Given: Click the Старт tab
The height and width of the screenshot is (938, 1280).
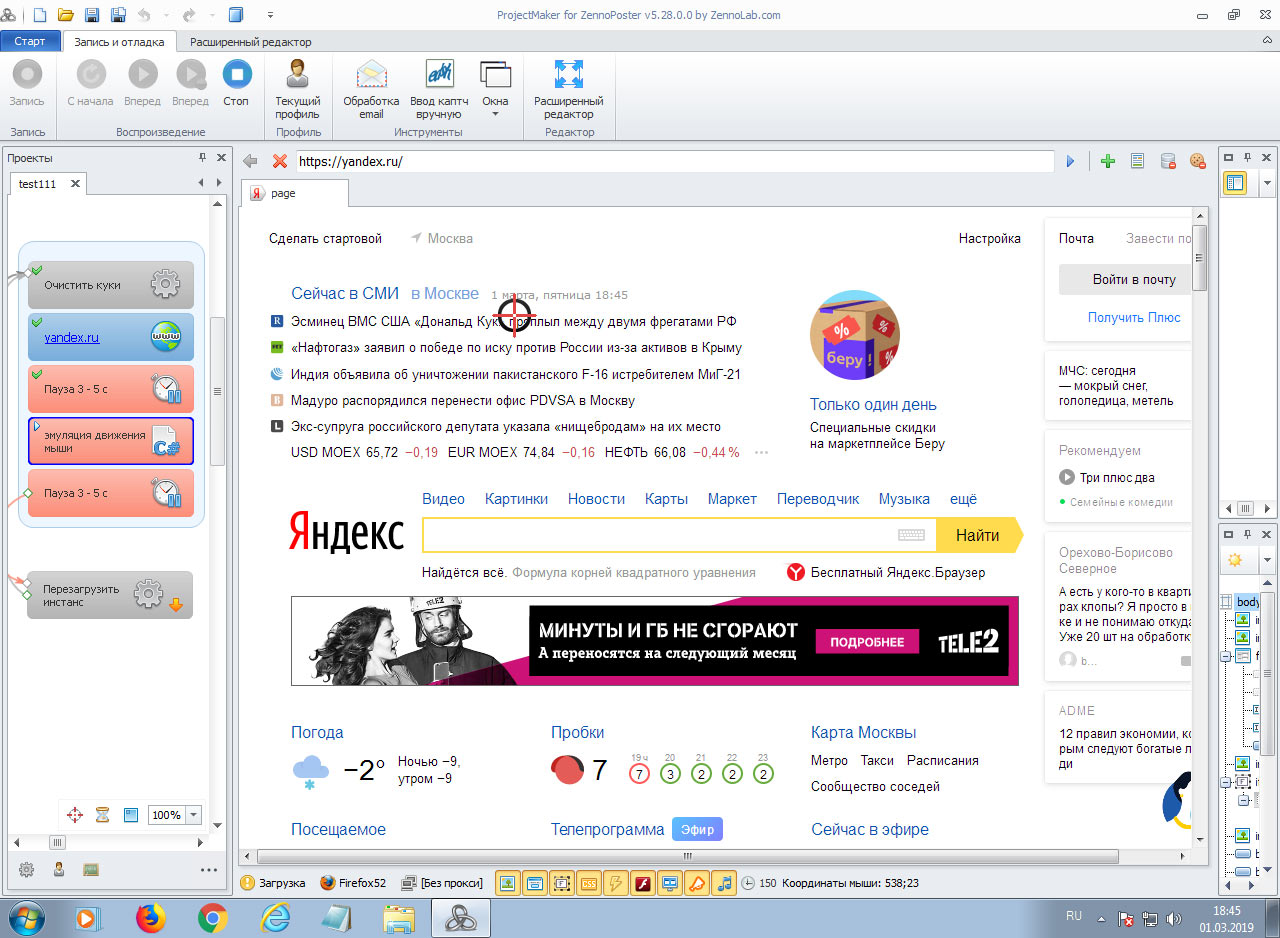Looking at the screenshot, I should click(30, 41).
